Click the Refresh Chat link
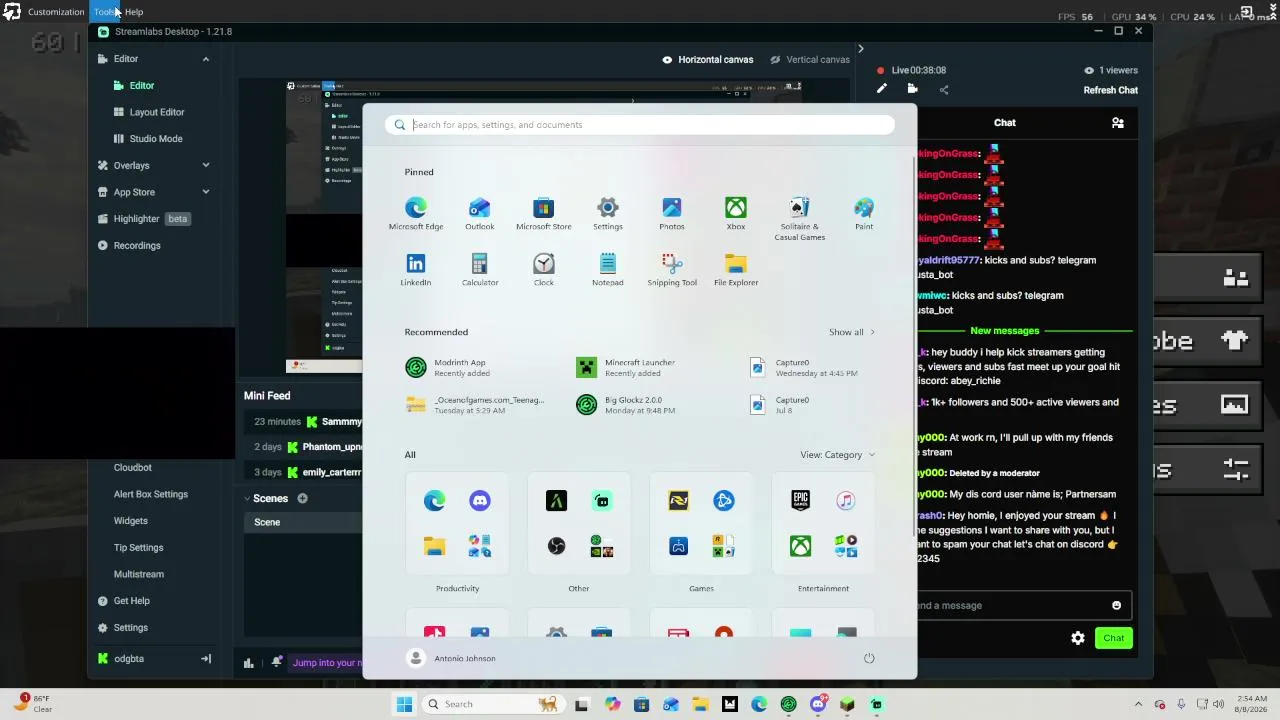 point(1111,90)
